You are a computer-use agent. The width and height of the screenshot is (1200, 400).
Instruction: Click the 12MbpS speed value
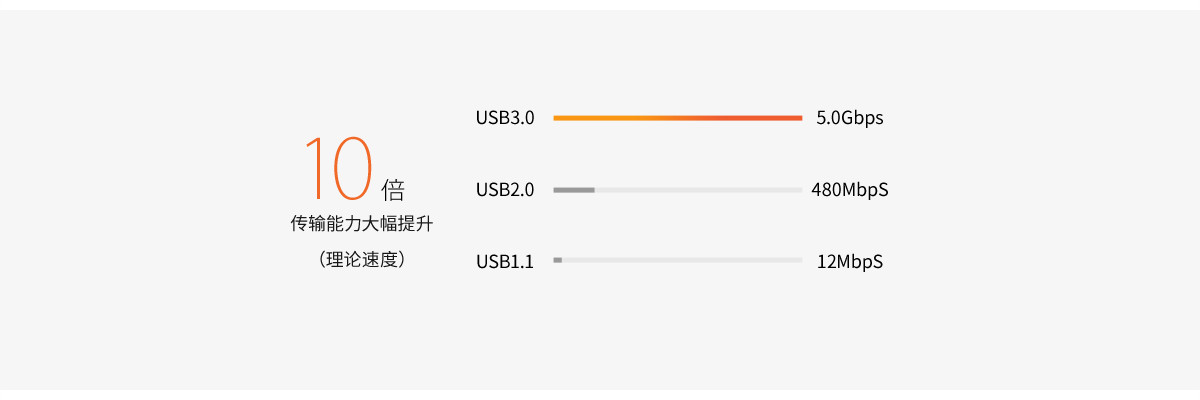tap(850, 262)
